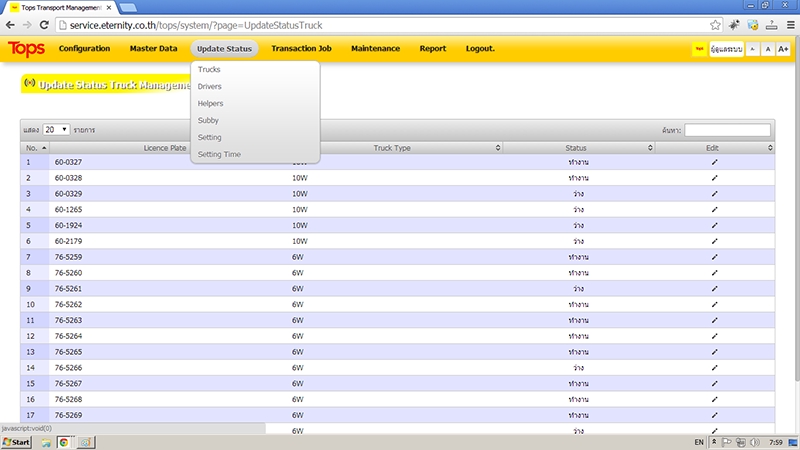Screen dimensions: 800x450
Task: Open Maintenance menu
Action: pyautogui.click(x=376, y=48)
